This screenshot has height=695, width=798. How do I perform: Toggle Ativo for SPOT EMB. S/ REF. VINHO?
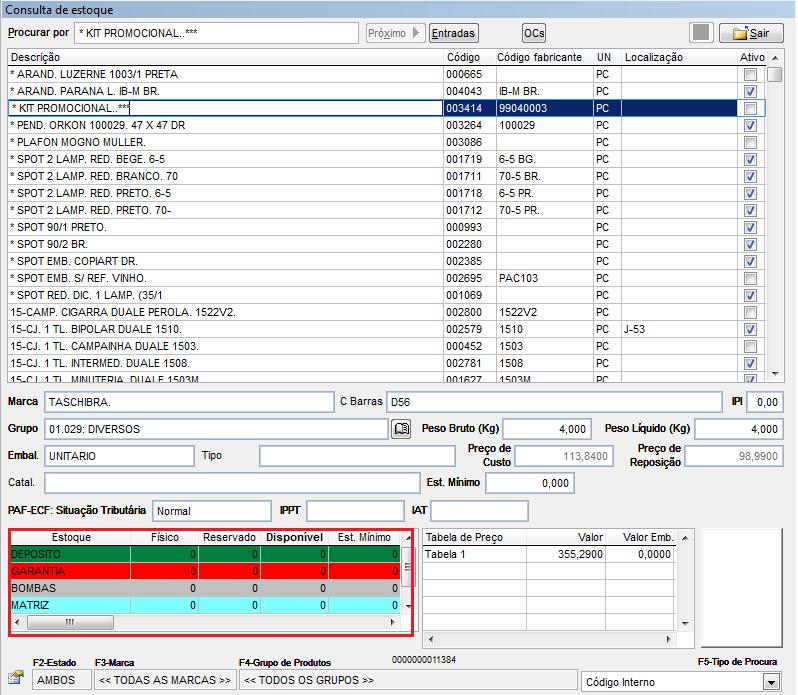click(x=750, y=278)
